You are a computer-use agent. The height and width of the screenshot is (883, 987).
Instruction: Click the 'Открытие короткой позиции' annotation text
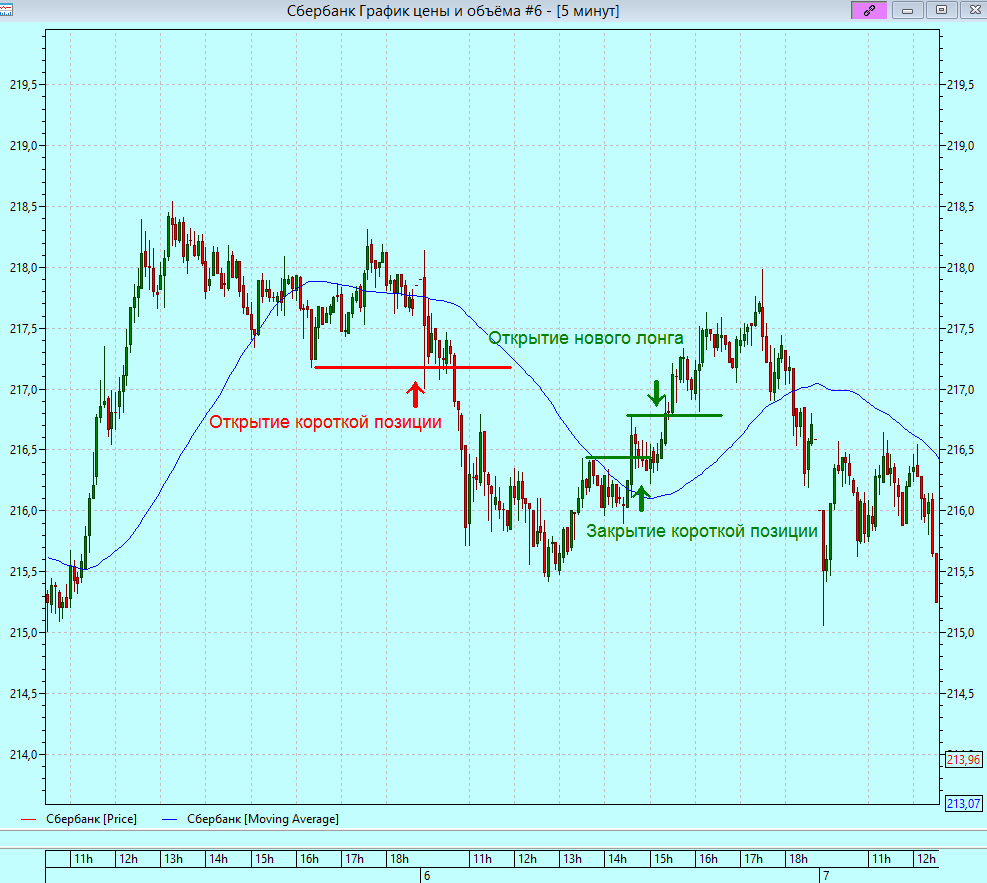(325, 422)
